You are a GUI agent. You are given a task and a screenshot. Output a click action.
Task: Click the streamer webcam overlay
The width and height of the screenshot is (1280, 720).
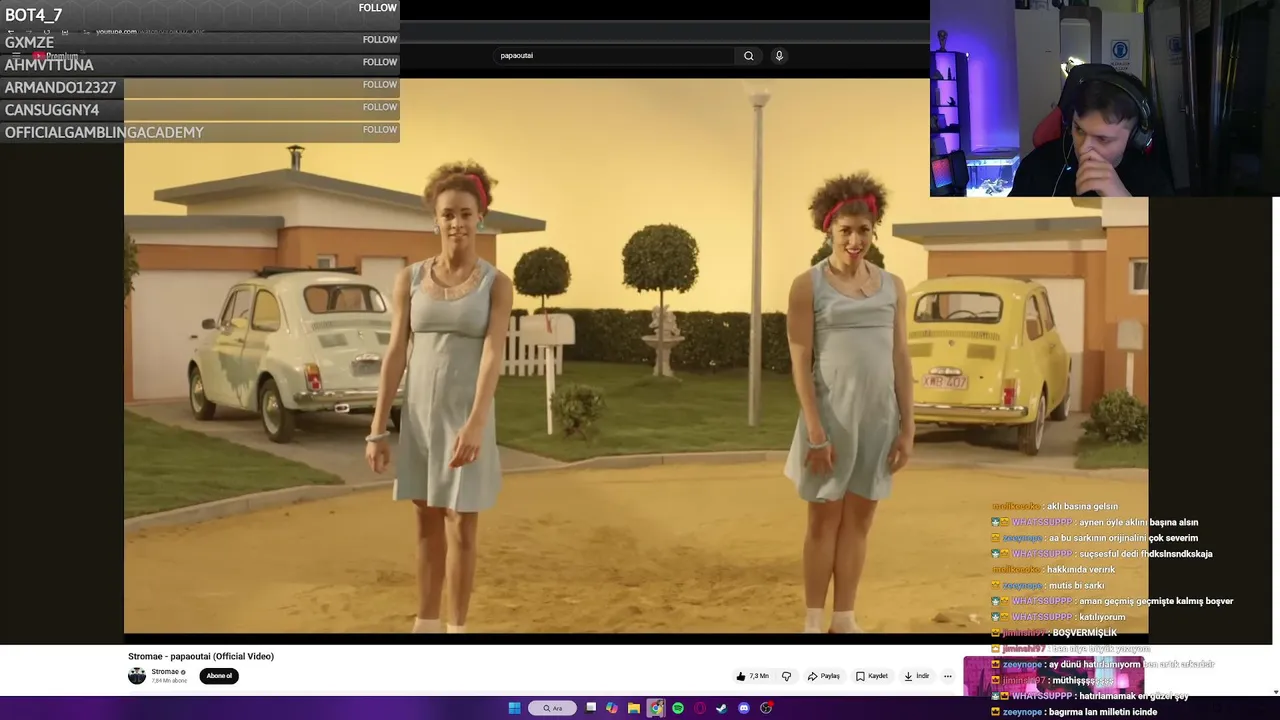(x=1105, y=98)
